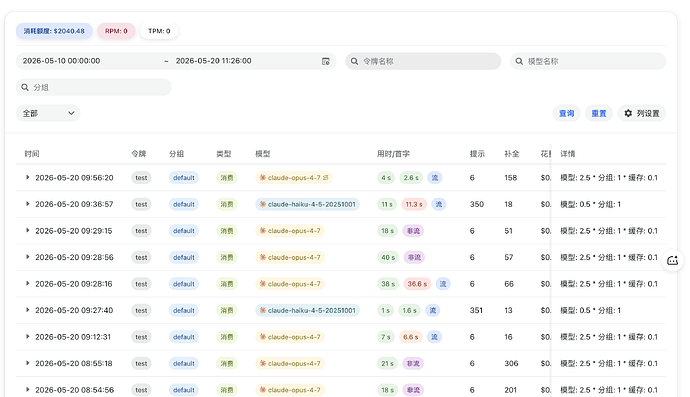Click the 36.6 s first-token badge
The width and height of the screenshot is (690, 397).
[x=417, y=283]
